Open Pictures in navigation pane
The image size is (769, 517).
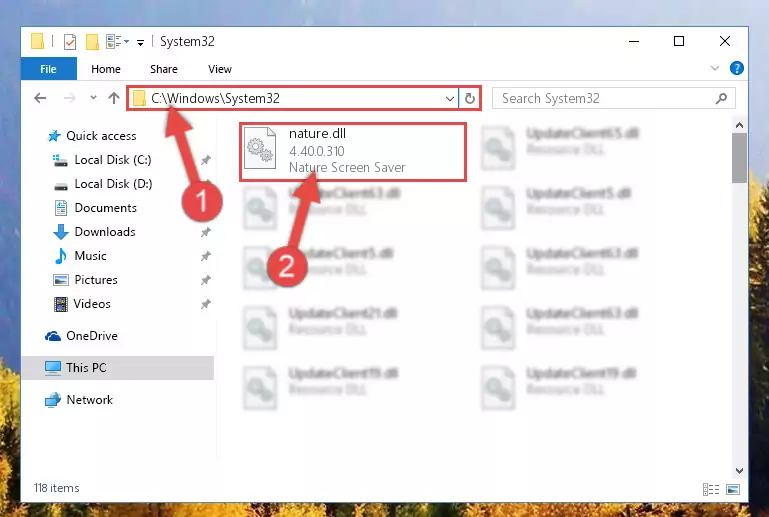[x=96, y=280]
